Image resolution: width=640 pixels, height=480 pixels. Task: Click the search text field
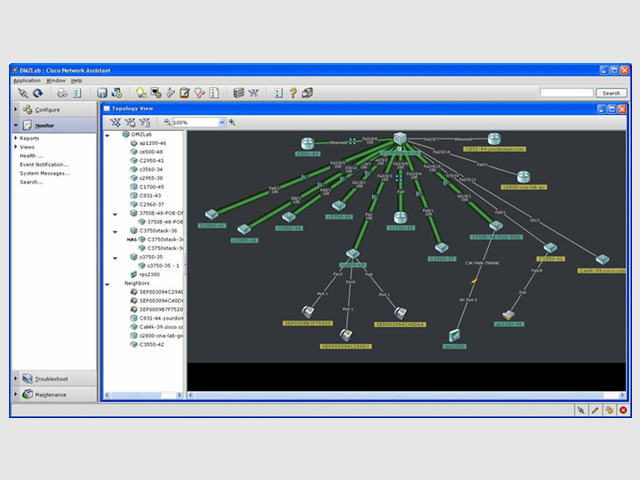pyautogui.click(x=567, y=93)
